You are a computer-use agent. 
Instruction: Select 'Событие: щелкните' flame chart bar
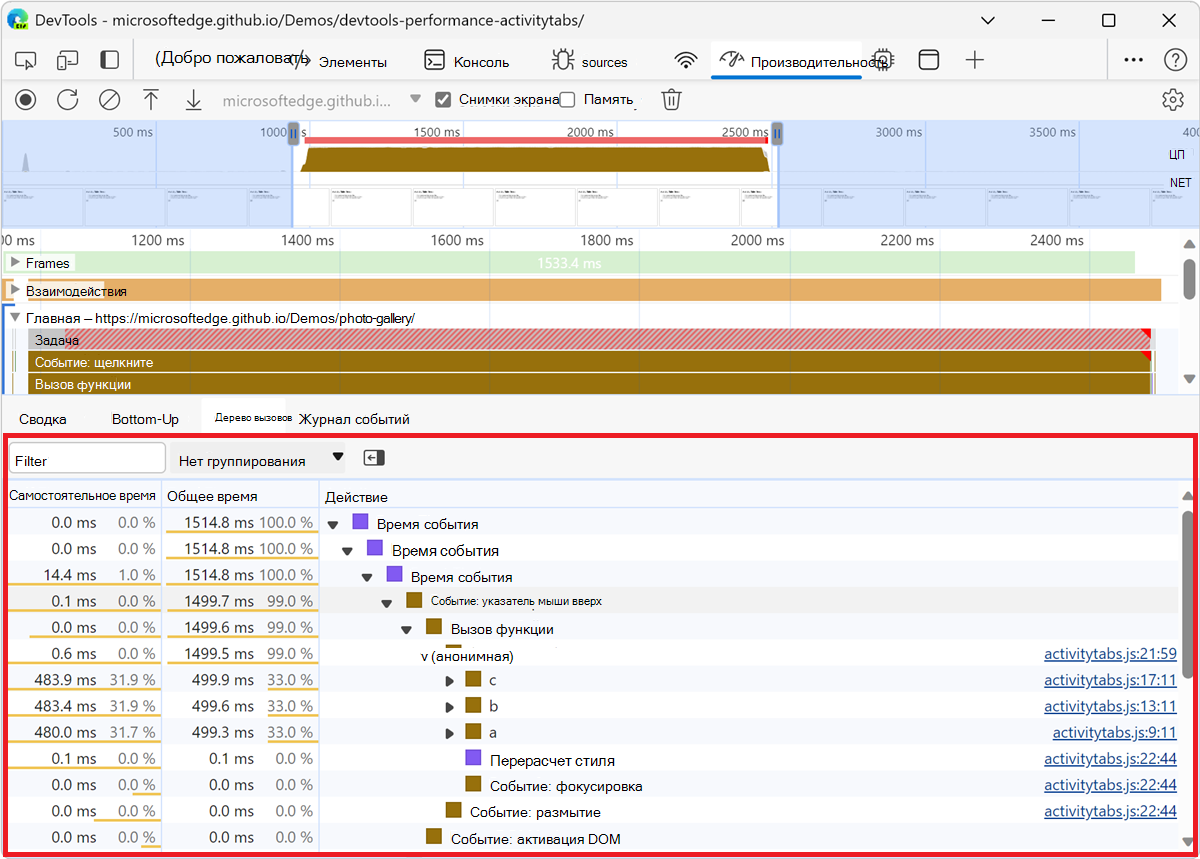pyautogui.click(x=590, y=362)
